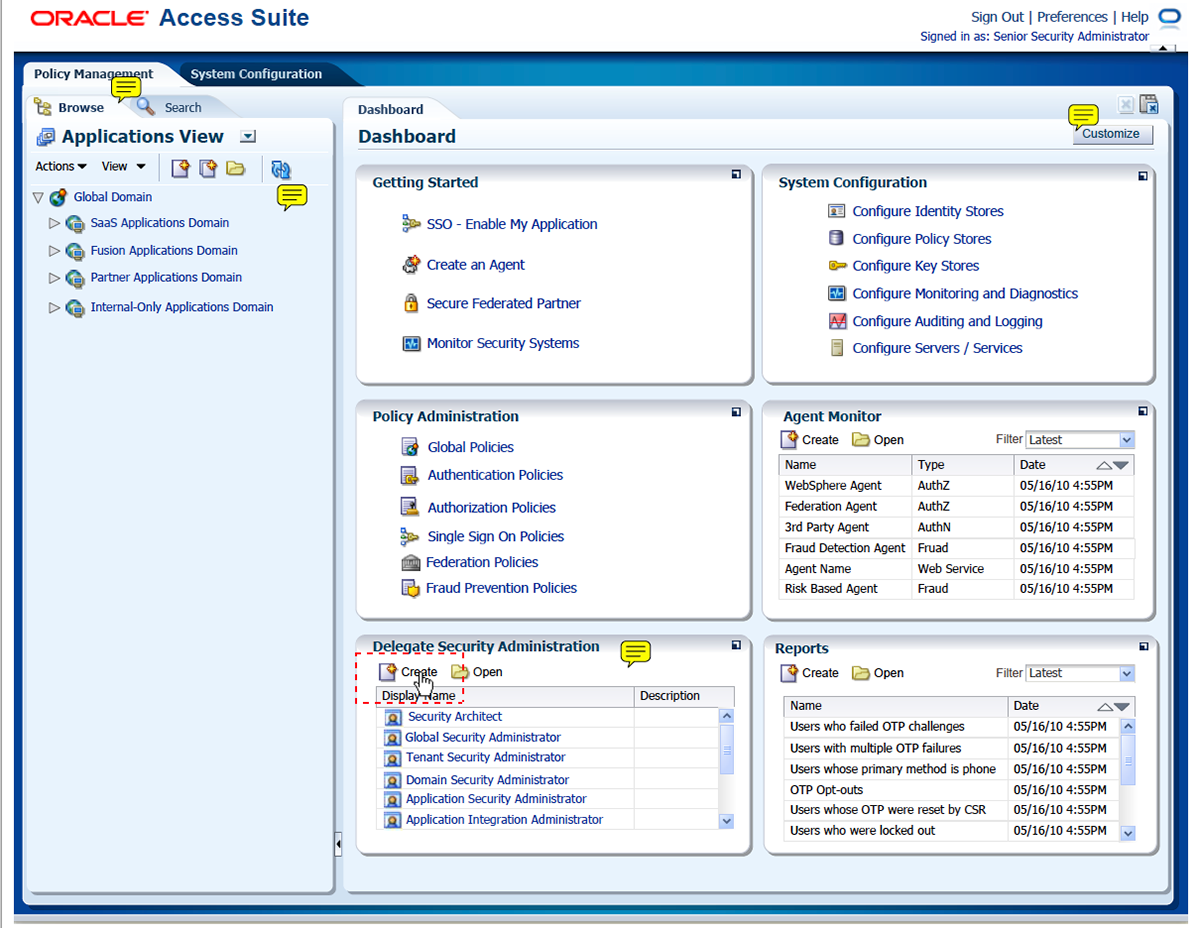
Task: Expand the Fusion Applications Domain node
Action: pyautogui.click(x=55, y=251)
